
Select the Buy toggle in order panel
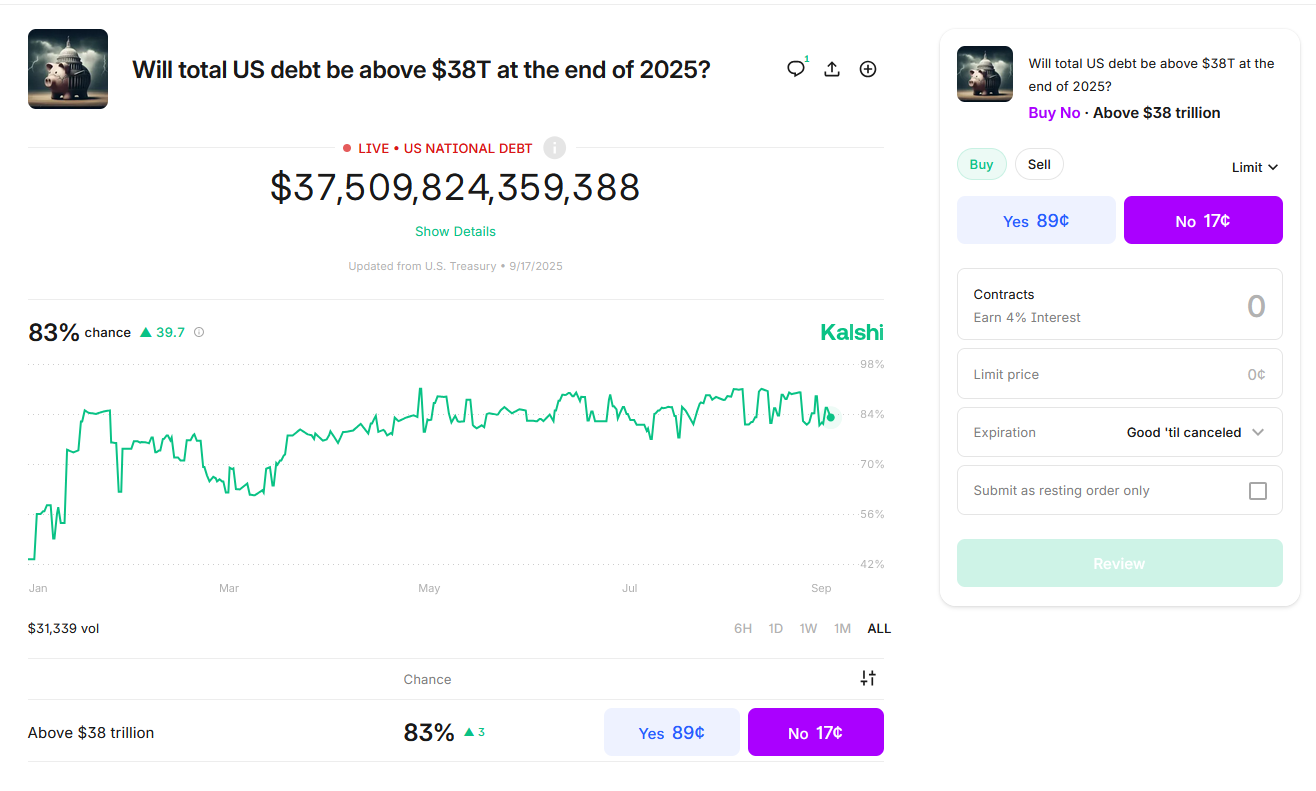click(981, 164)
